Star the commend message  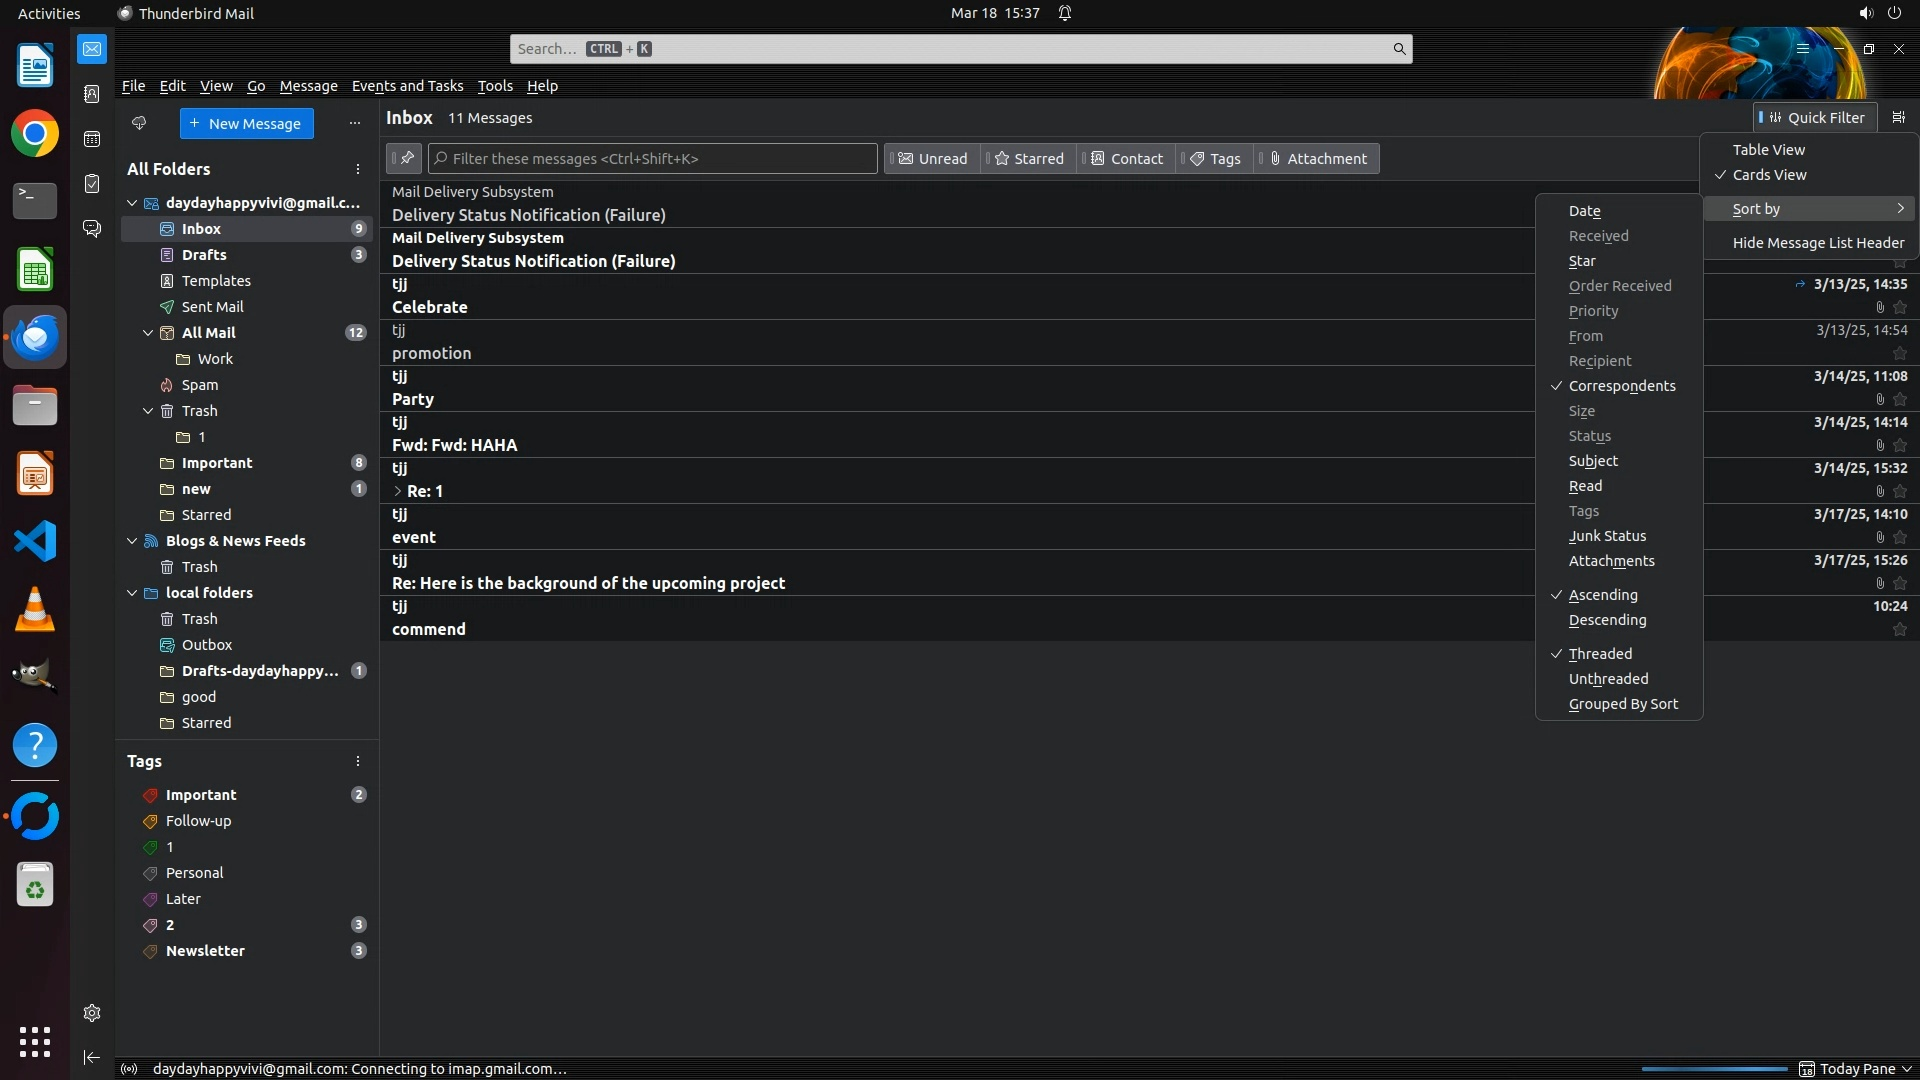point(1900,630)
